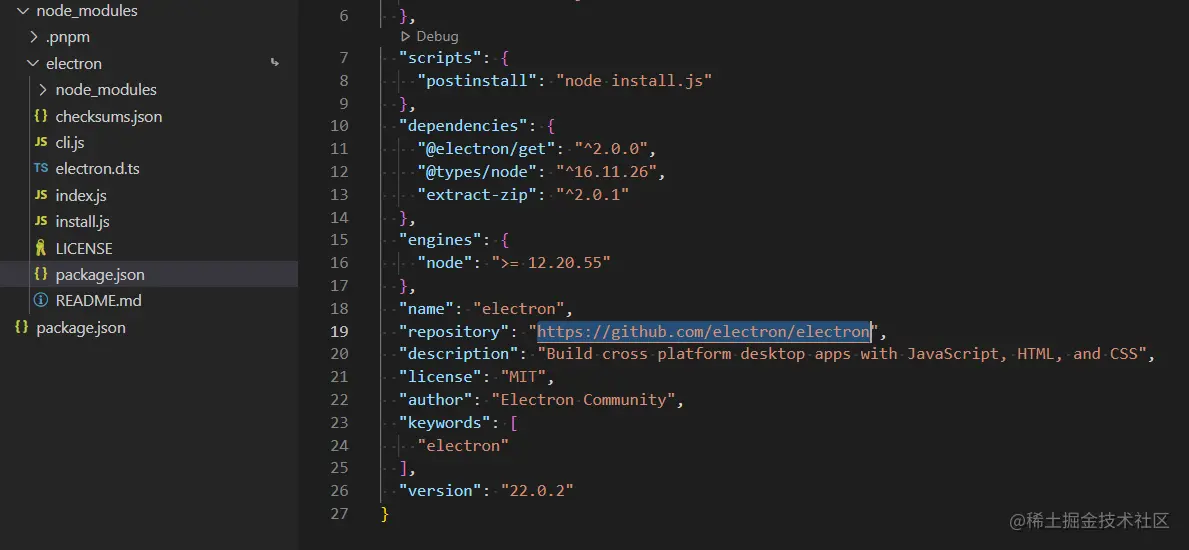Click the JS icon beside cli.js
Screen dimensions: 1189x550
41,143
